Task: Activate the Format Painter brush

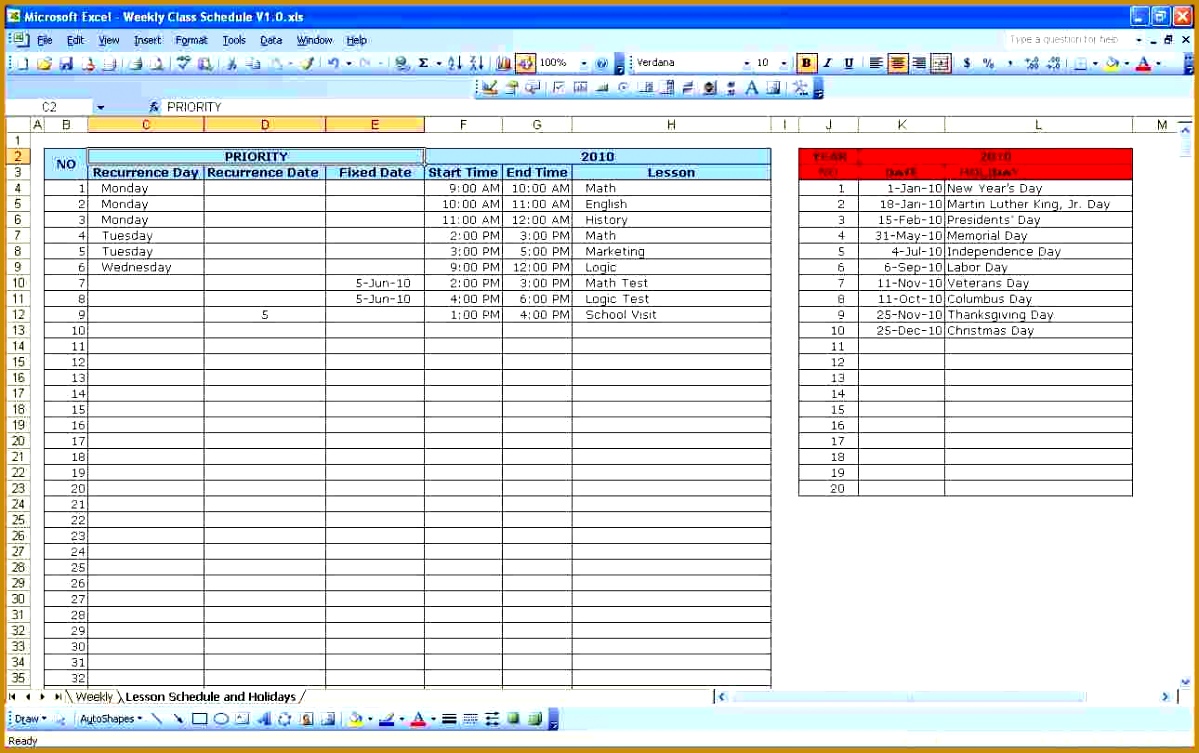Action: point(307,63)
